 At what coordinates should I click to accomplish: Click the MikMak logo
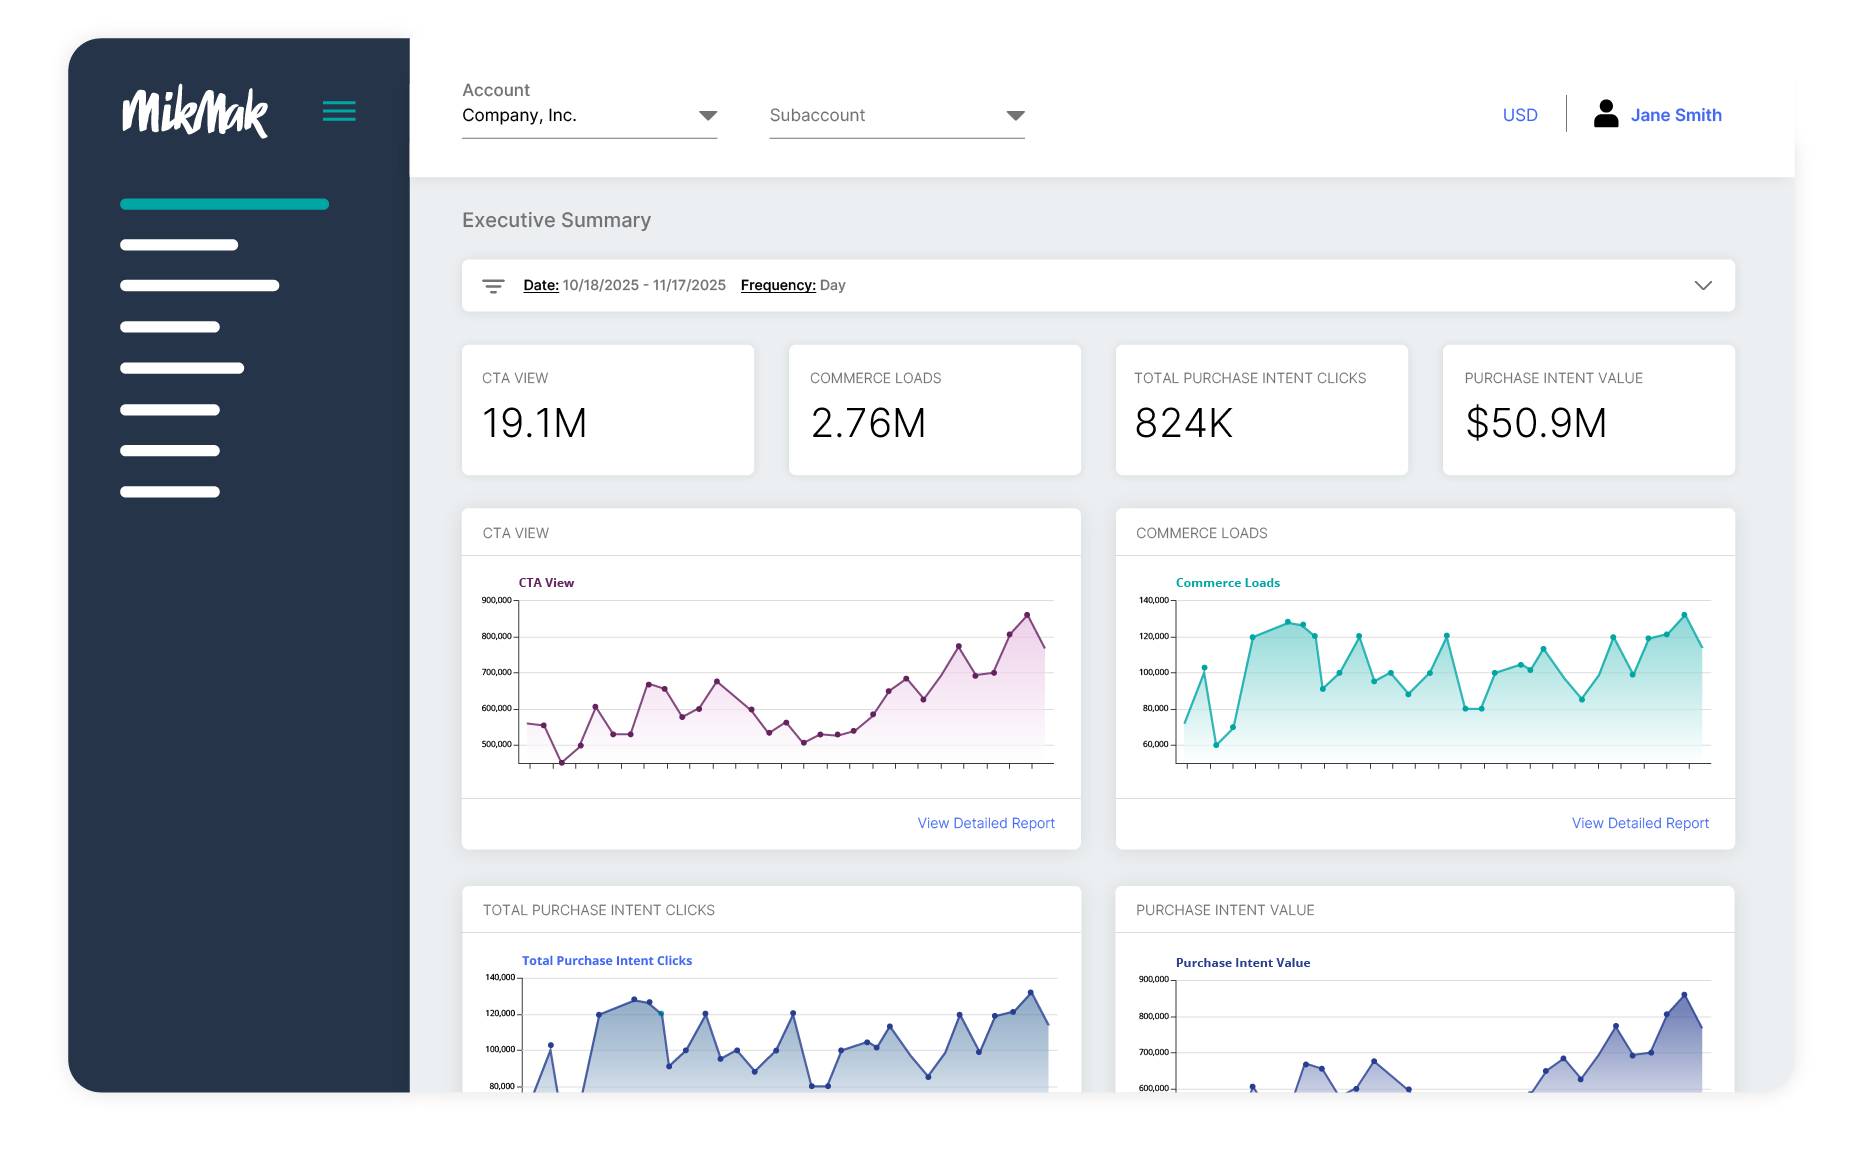(x=194, y=112)
